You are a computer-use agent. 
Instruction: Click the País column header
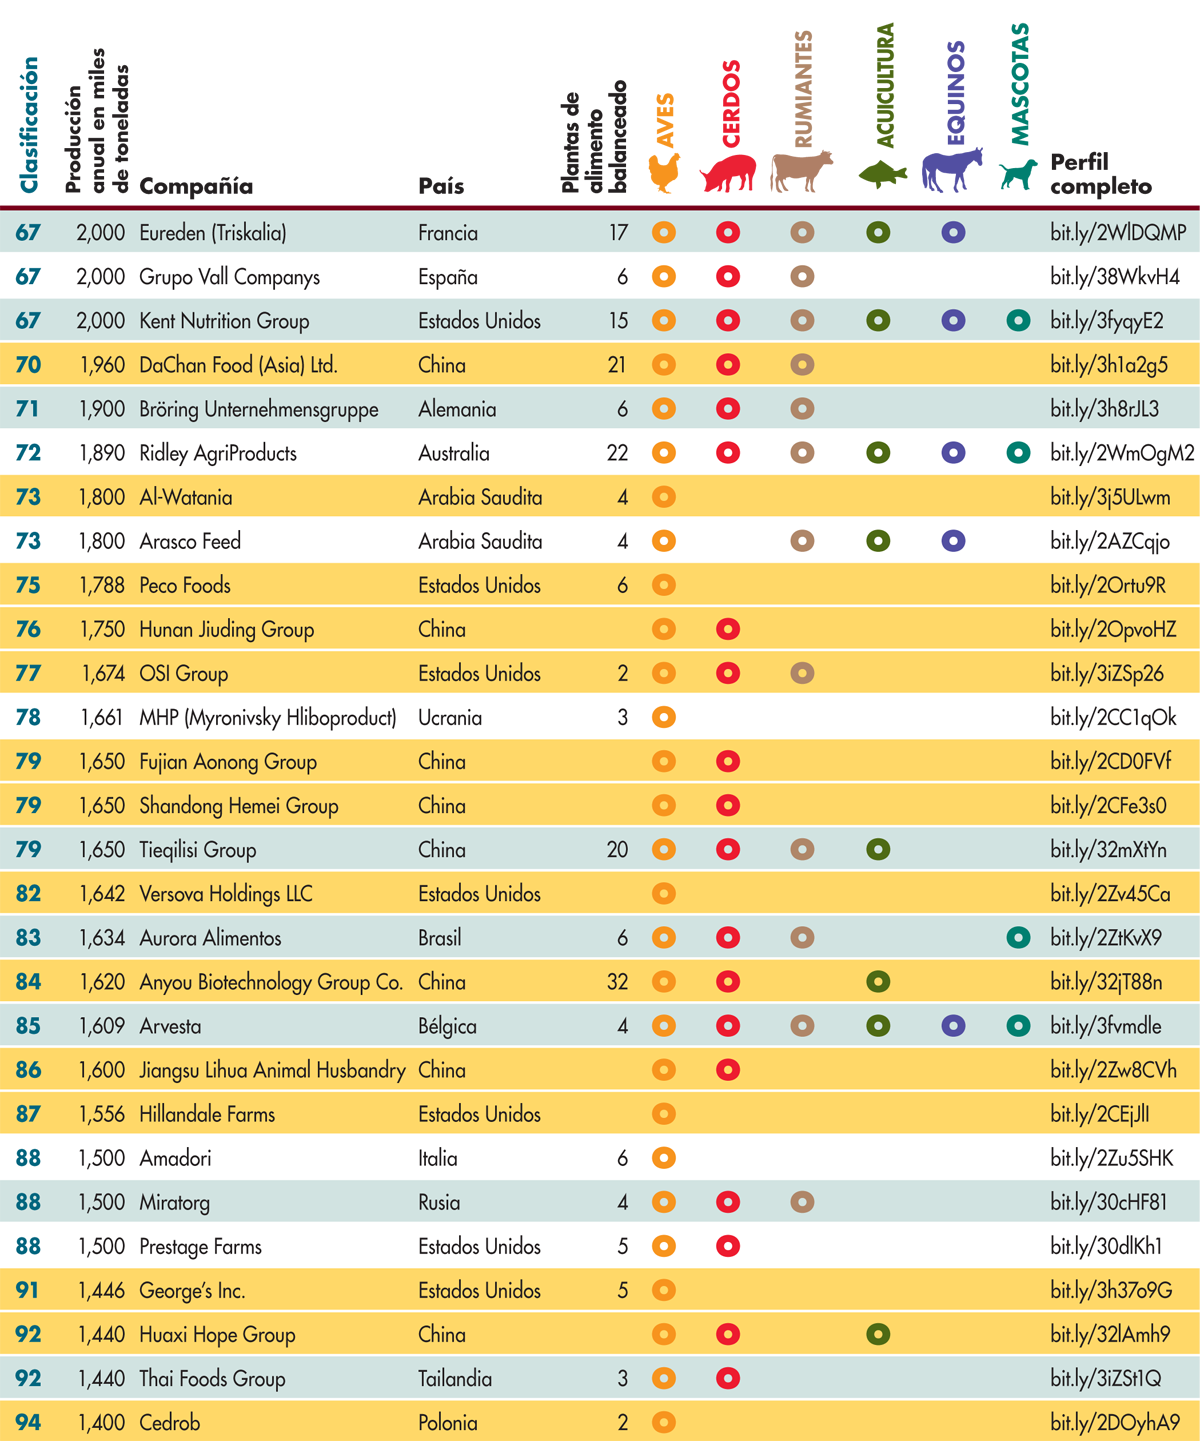[441, 186]
